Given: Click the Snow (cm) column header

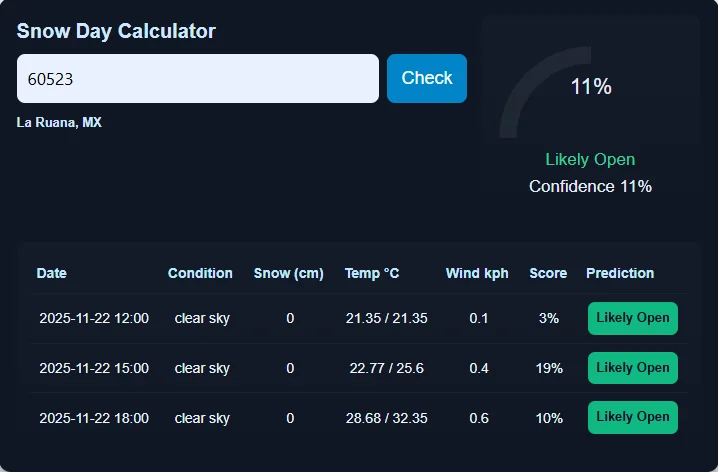Looking at the screenshot, I should coord(289,273).
